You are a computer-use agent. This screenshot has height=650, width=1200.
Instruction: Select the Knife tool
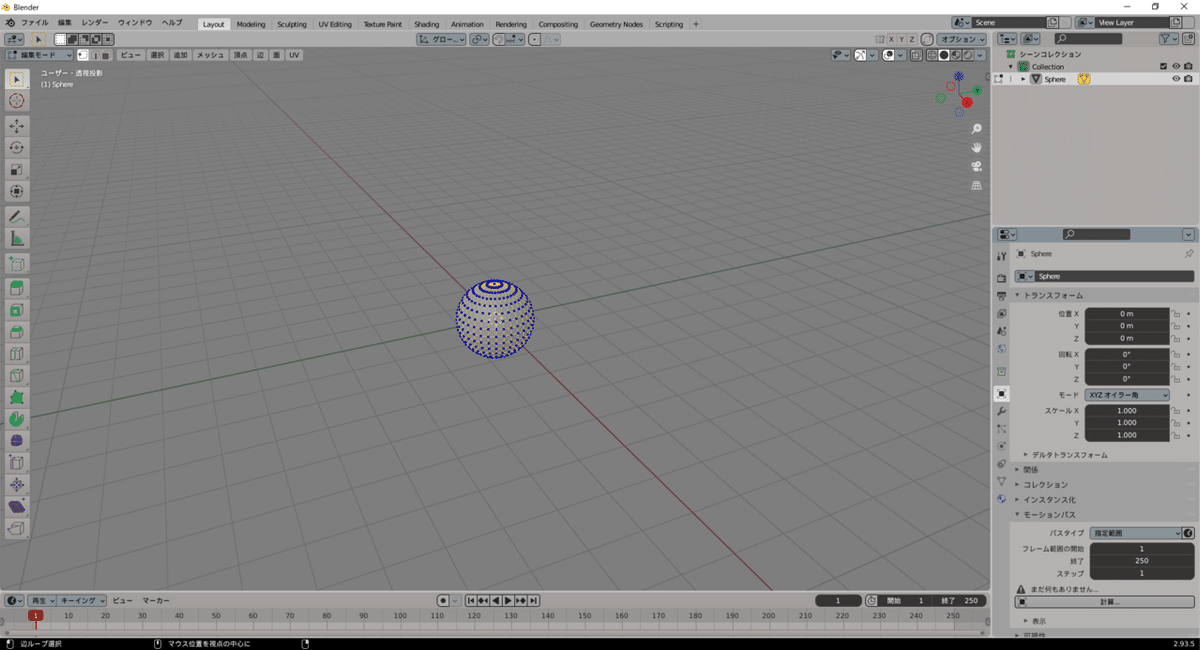[17, 376]
